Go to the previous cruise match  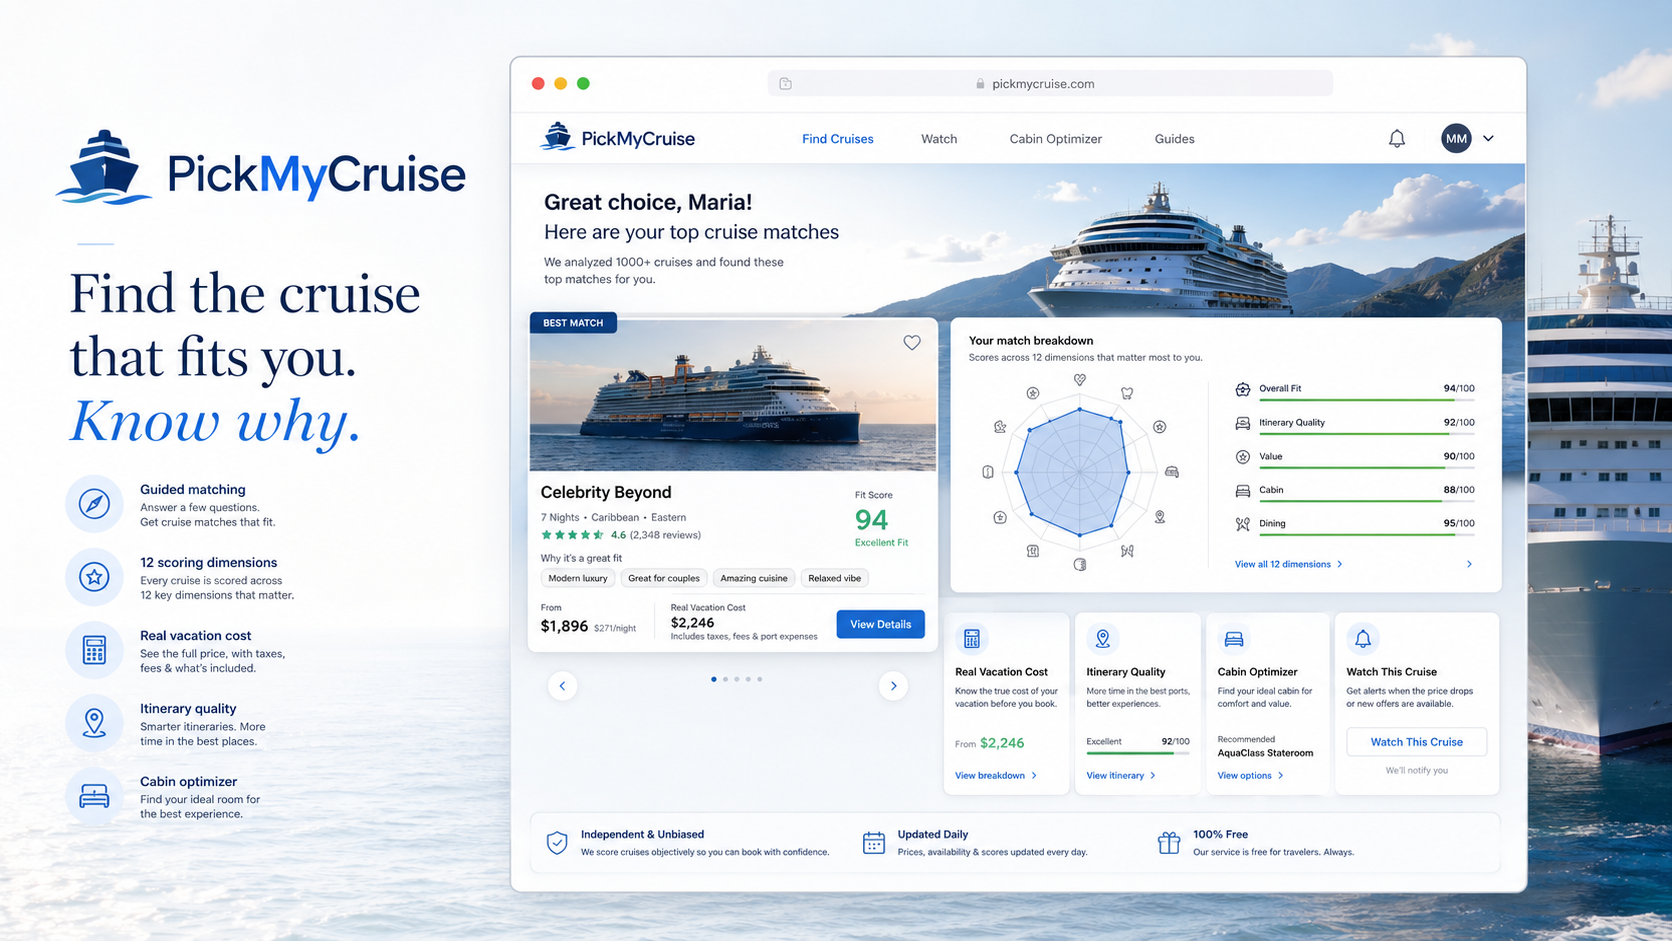(x=562, y=685)
